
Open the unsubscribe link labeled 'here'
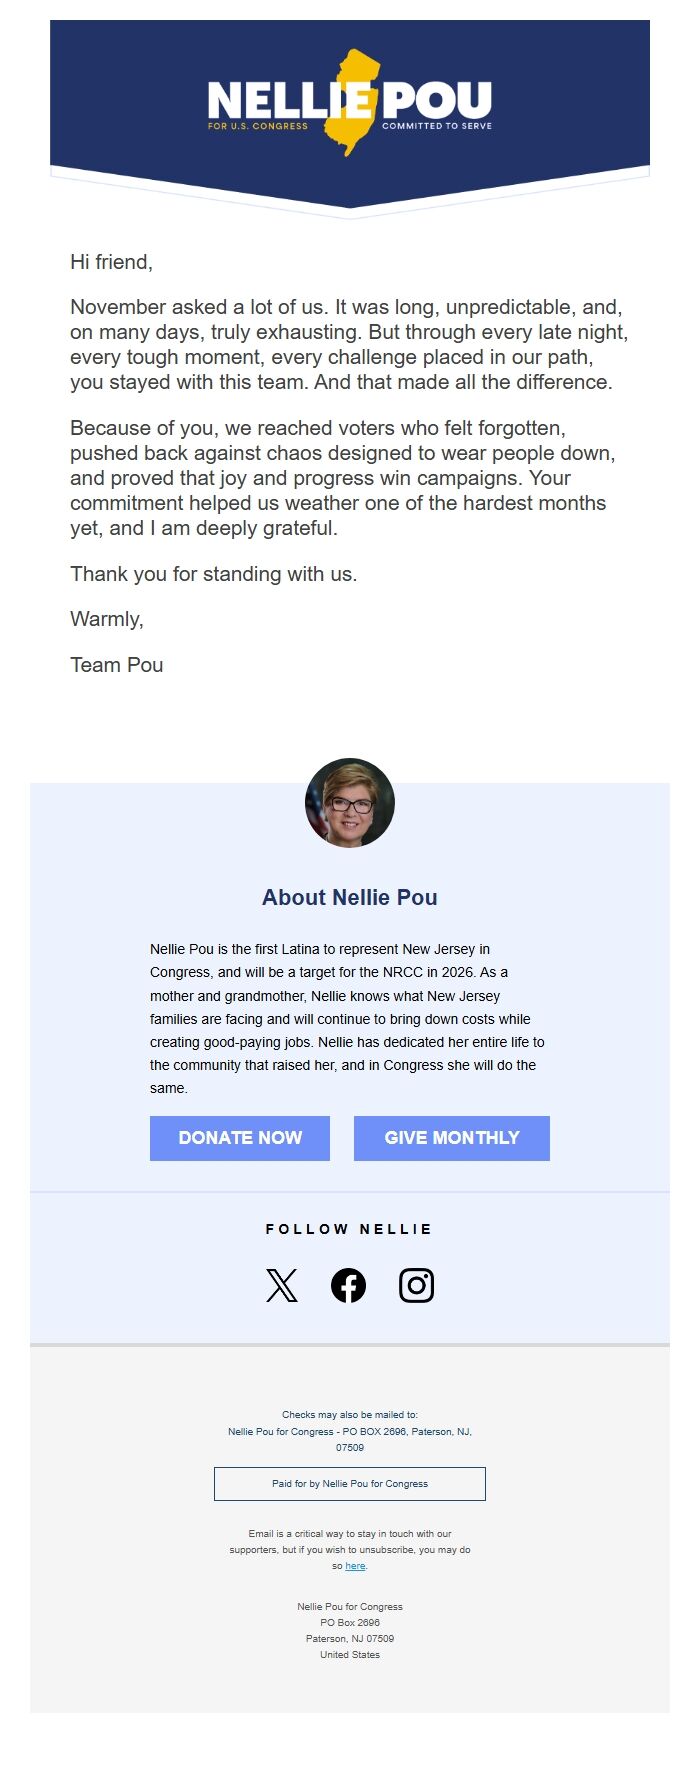(x=355, y=1565)
